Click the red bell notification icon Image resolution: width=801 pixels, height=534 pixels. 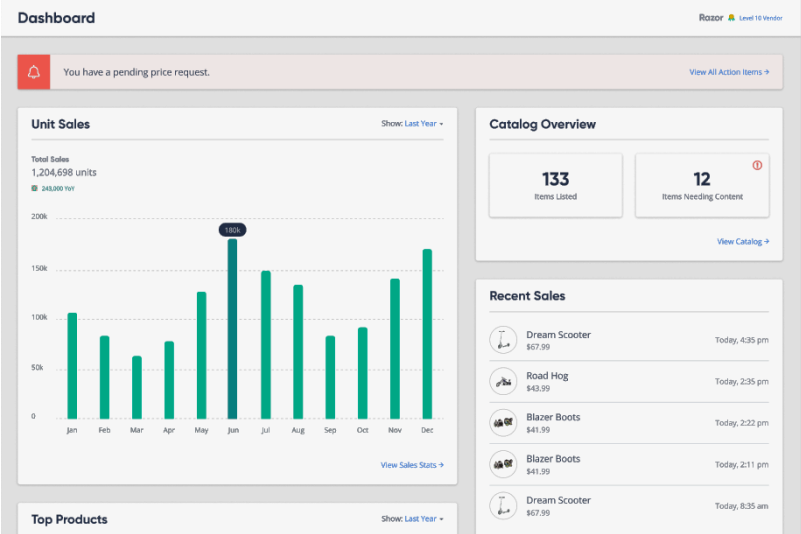point(34,72)
